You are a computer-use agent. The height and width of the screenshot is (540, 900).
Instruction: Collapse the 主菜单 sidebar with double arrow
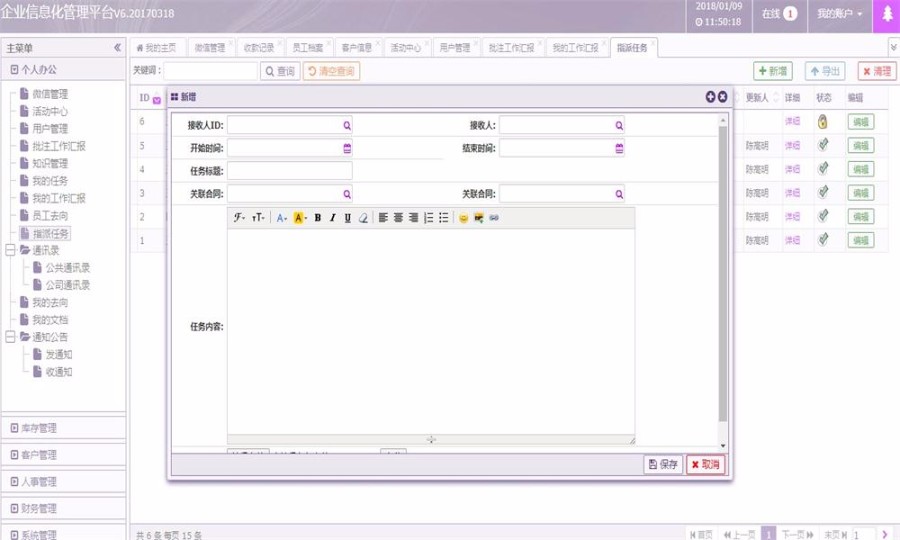[117, 48]
